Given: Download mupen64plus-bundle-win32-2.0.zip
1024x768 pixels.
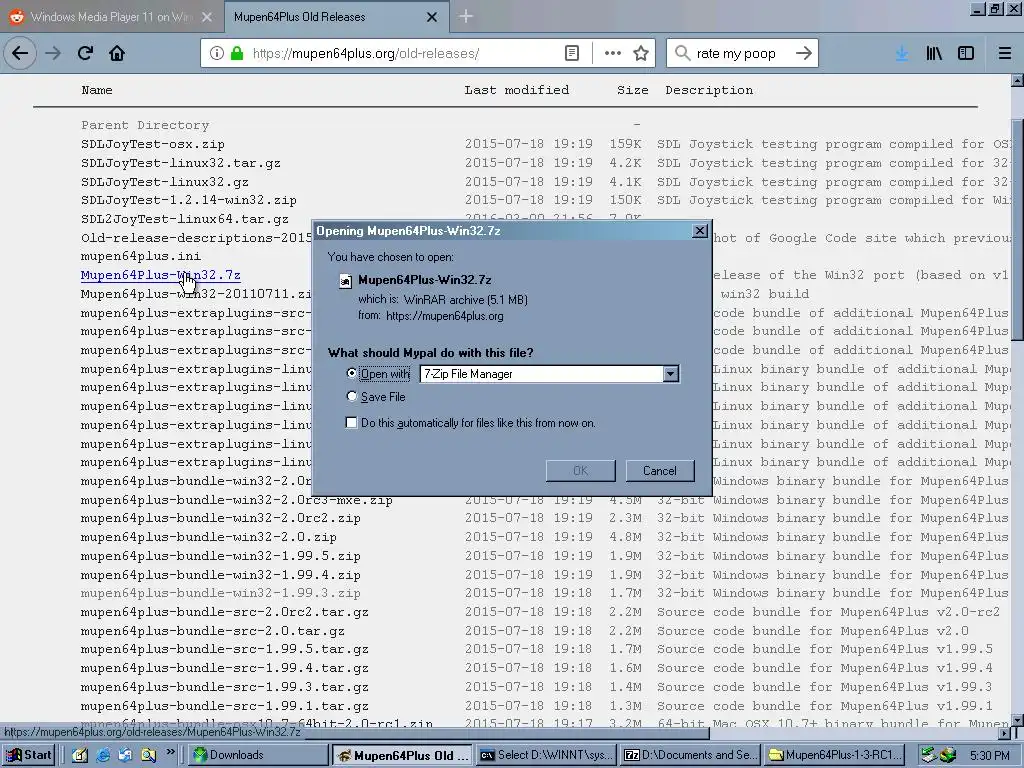Looking at the screenshot, I should tap(209, 537).
